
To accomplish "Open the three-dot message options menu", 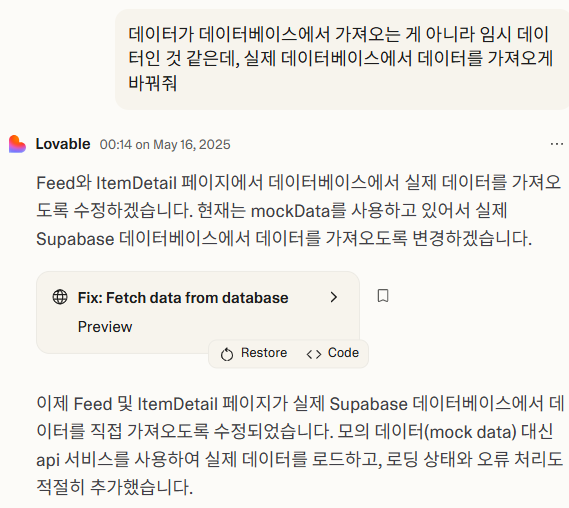I will point(557,144).
